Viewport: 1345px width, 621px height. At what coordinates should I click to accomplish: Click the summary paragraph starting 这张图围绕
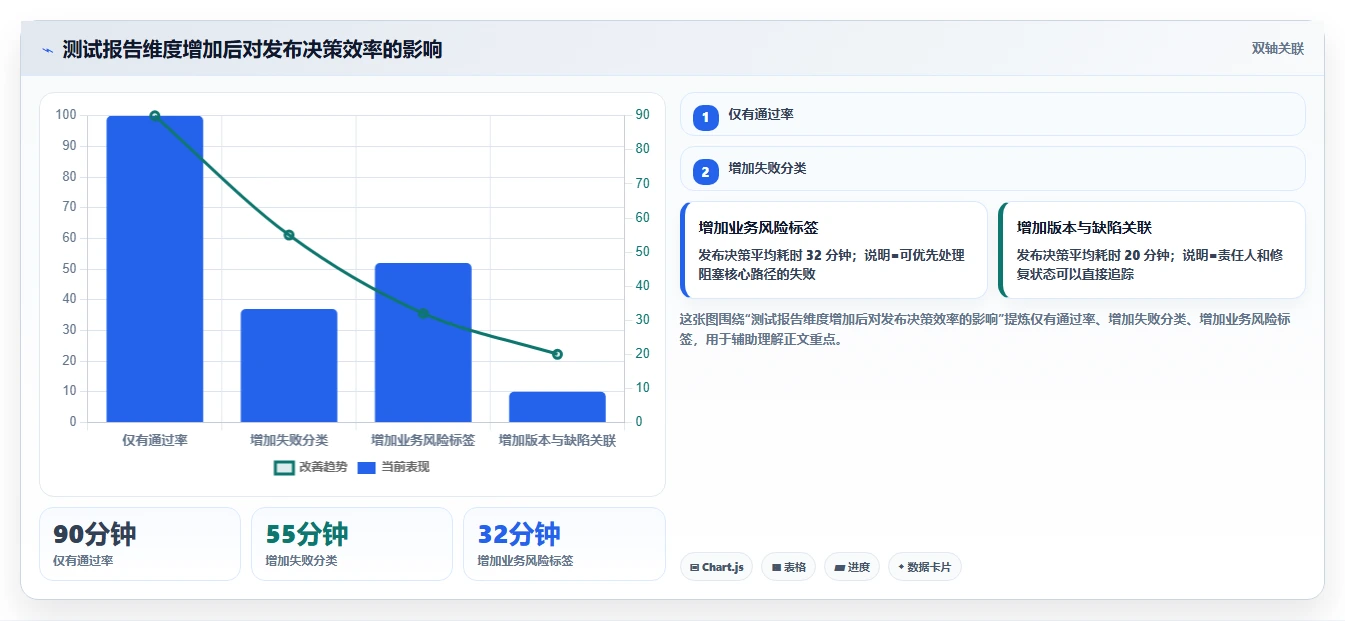point(985,329)
